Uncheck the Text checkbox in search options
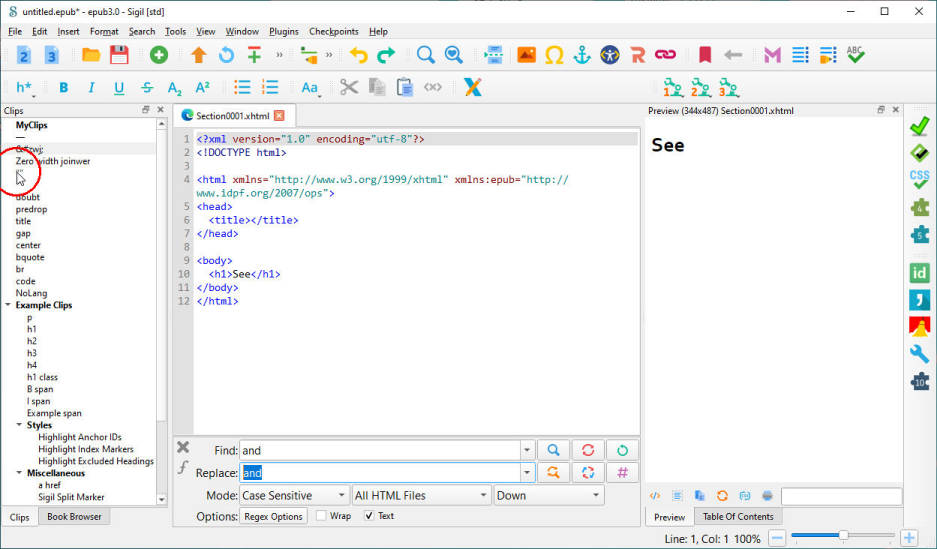Screen dimensions: 937x549 click(369, 516)
